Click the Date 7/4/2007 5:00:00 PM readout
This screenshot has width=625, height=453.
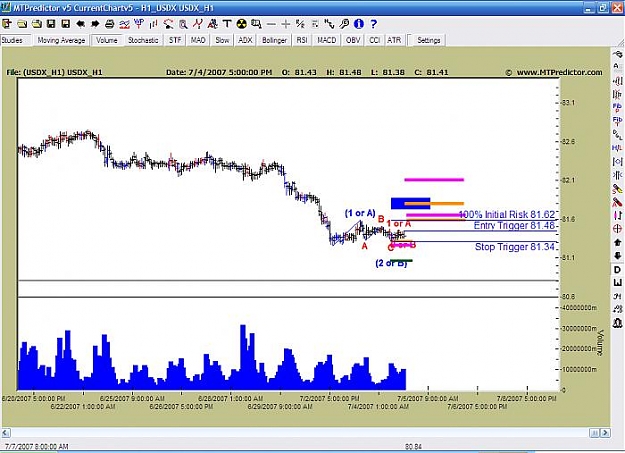click(x=219, y=73)
